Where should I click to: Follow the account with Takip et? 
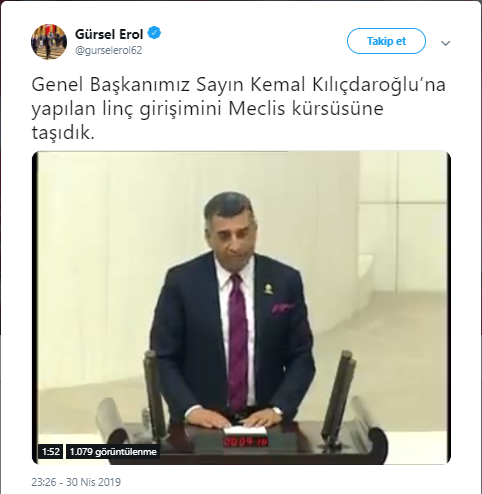click(x=386, y=41)
